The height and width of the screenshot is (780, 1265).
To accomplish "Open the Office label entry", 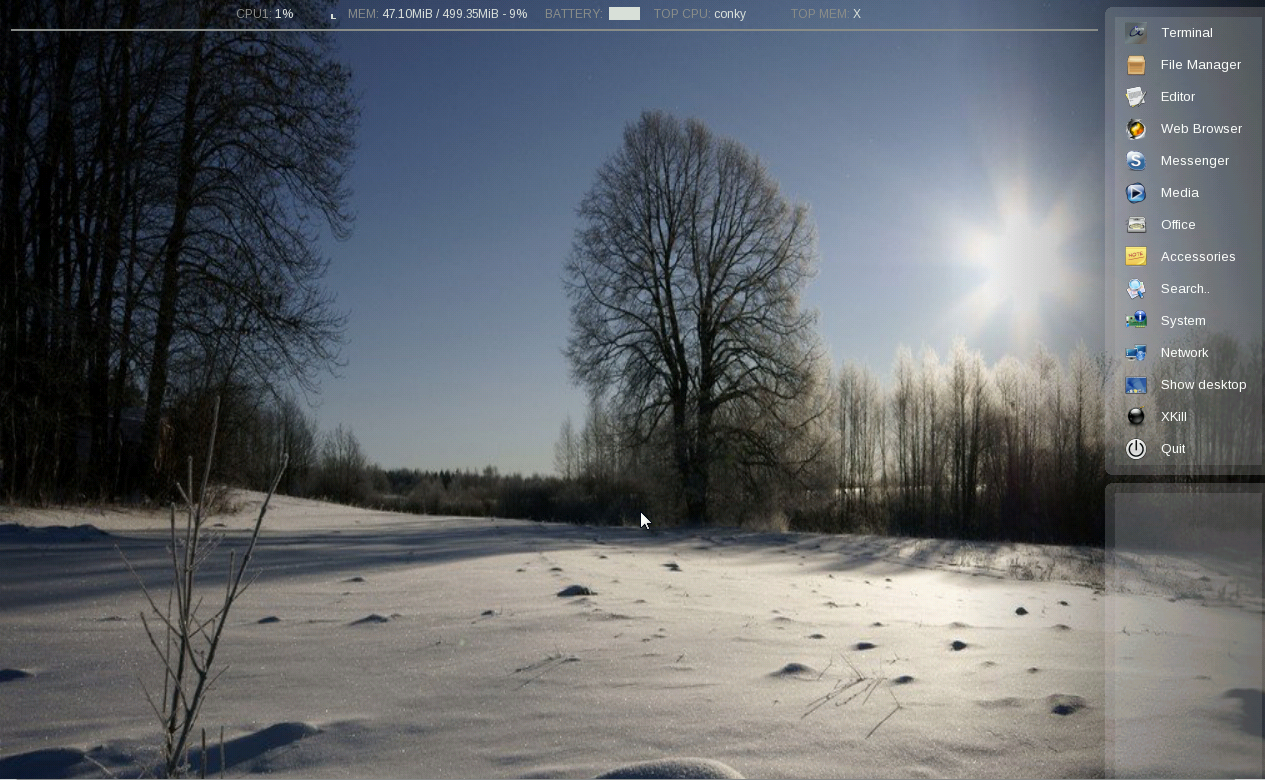I will pyautogui.click(x=1178, y=225).
